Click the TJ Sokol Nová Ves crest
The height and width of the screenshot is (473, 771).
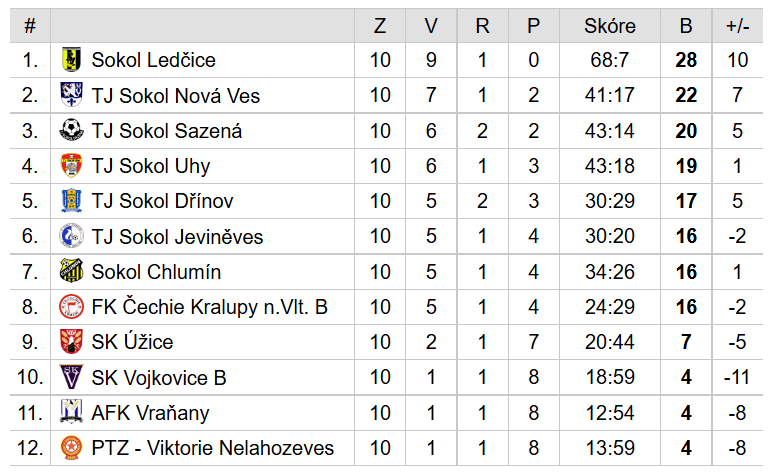(x=71, y=95)
